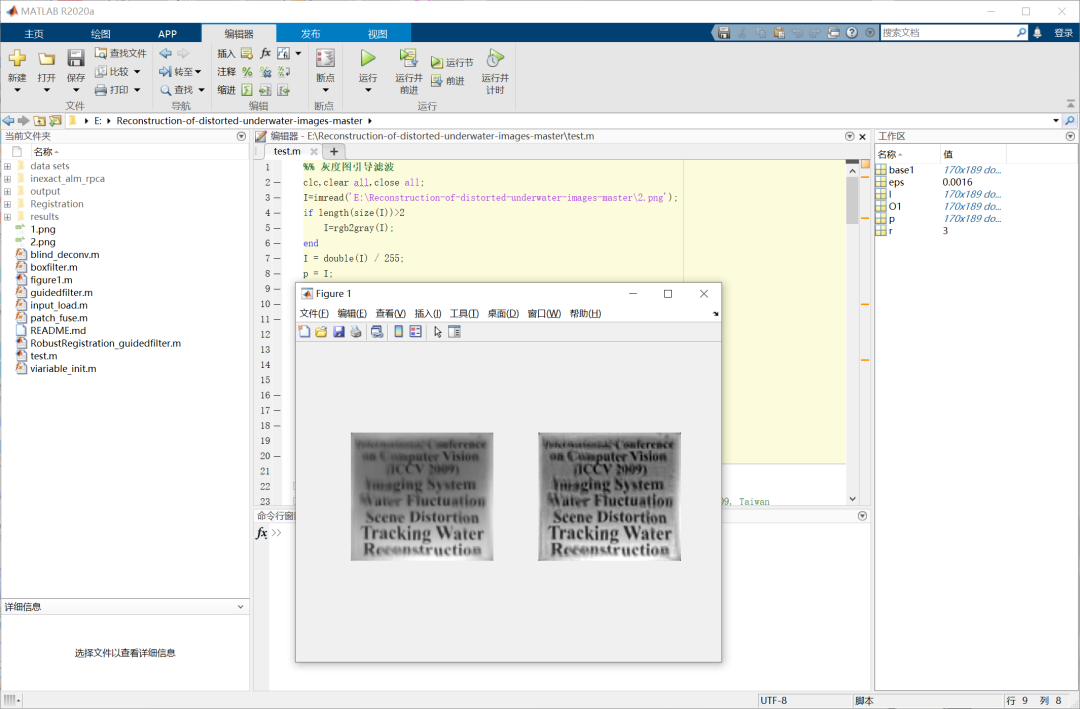Click the 新建 new file icon

click(17, 59)
